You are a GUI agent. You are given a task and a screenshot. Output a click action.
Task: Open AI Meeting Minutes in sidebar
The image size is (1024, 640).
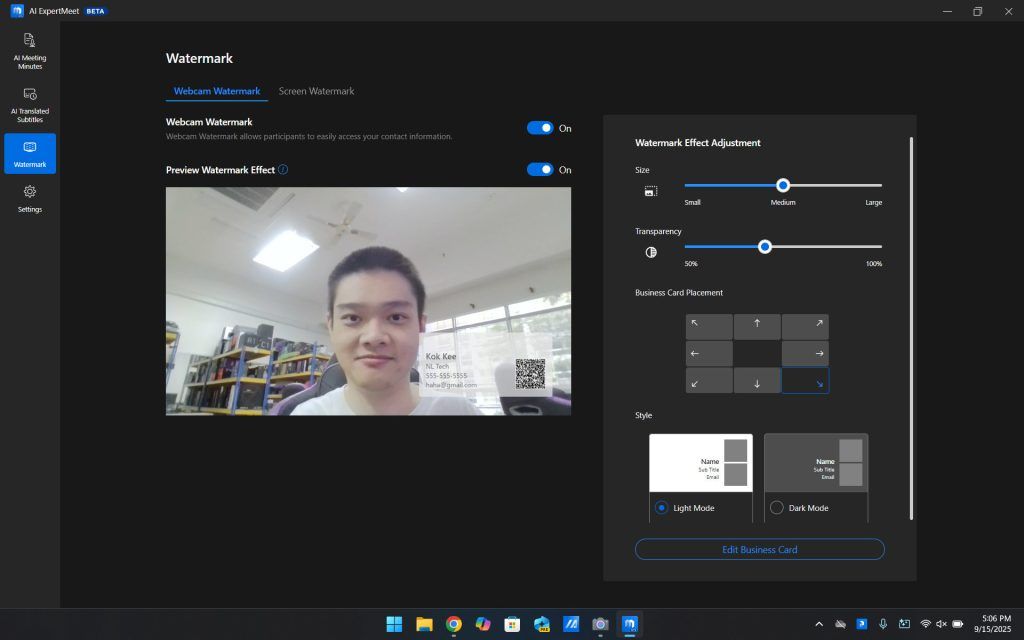coord(30,50)
